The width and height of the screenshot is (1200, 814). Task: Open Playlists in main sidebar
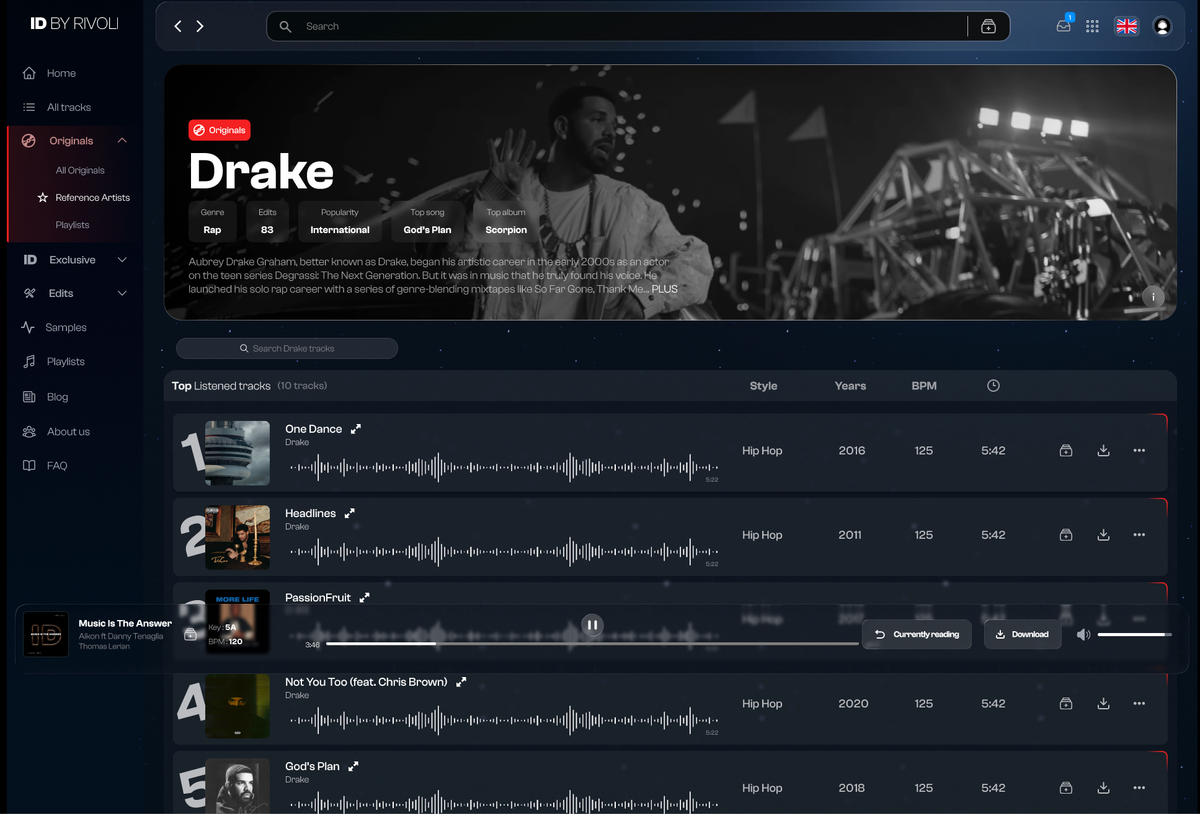click(x=65, y=362)
